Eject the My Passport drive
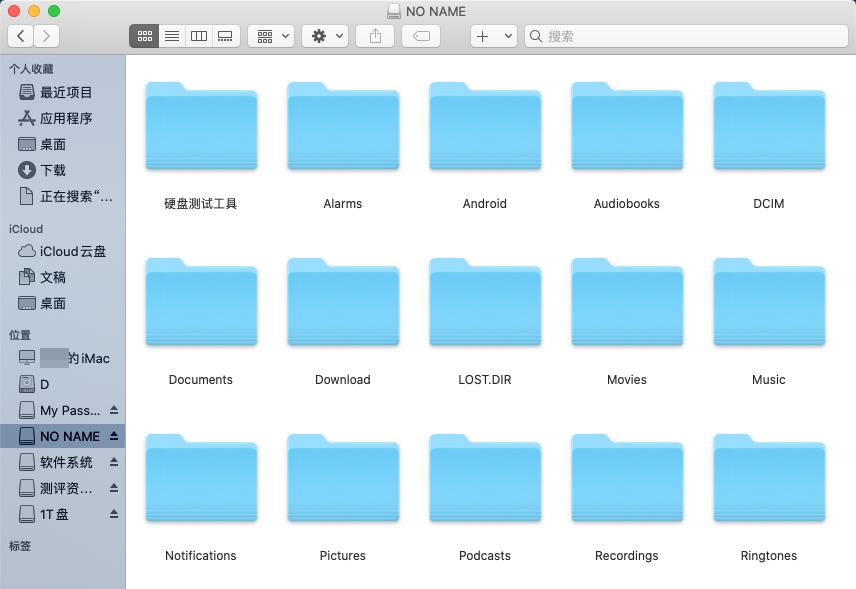Screen dimensions: 856x589 click(x=114, y=411)
